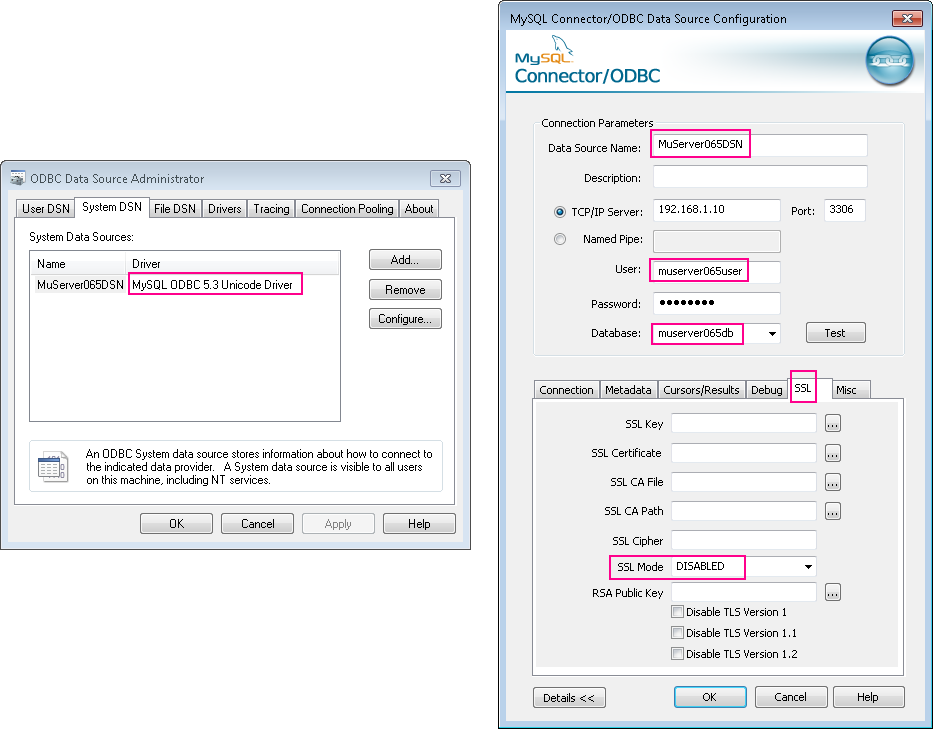This screenshot has height=729, width=933.
Task: Click the SSL CA File input field
Action: click(x=744, y=481)
